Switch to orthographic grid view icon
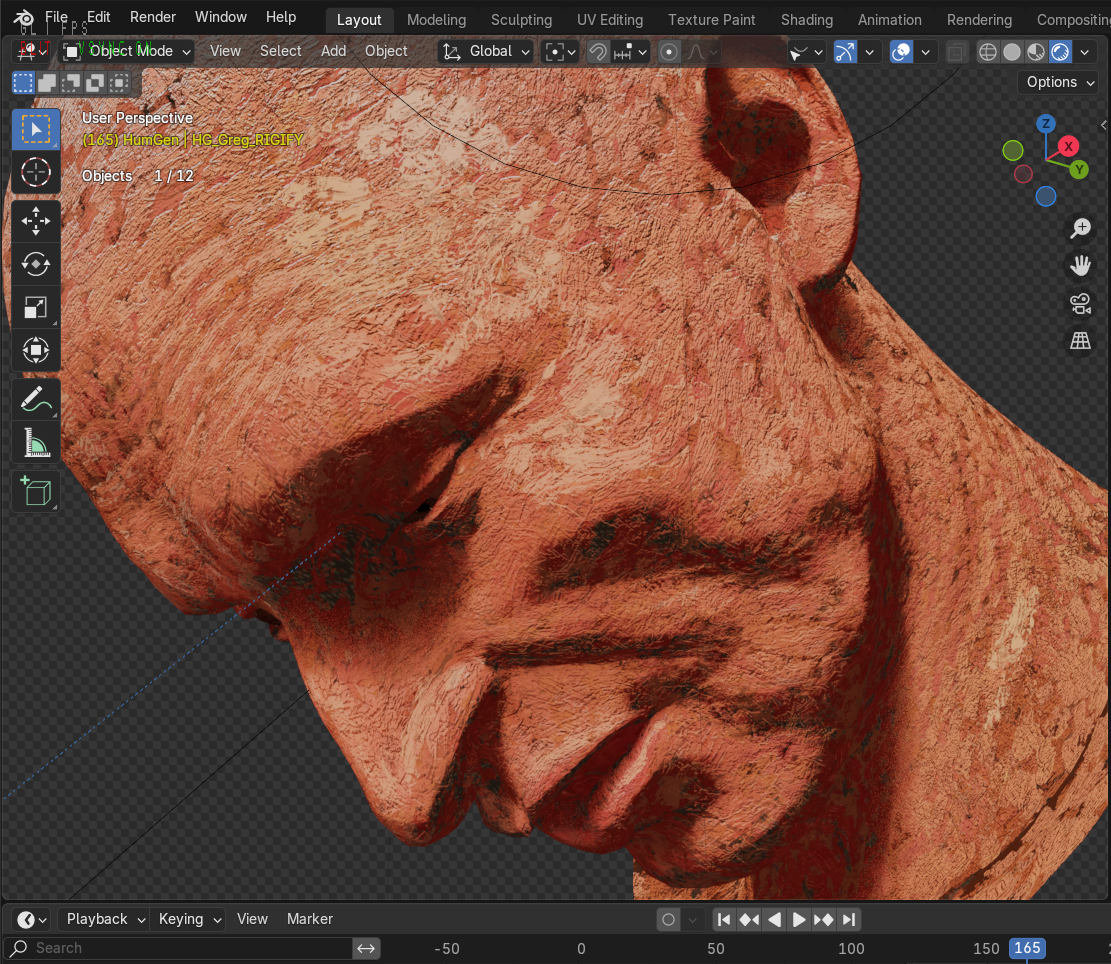Image resolution: width=1111 pixels, height=964 pixels. tap(1080, 341)
